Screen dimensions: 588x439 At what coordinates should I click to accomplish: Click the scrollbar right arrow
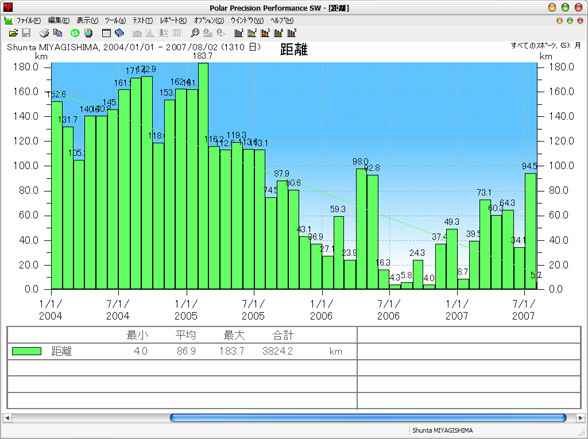pyautogui.click(x=580, y=418)
